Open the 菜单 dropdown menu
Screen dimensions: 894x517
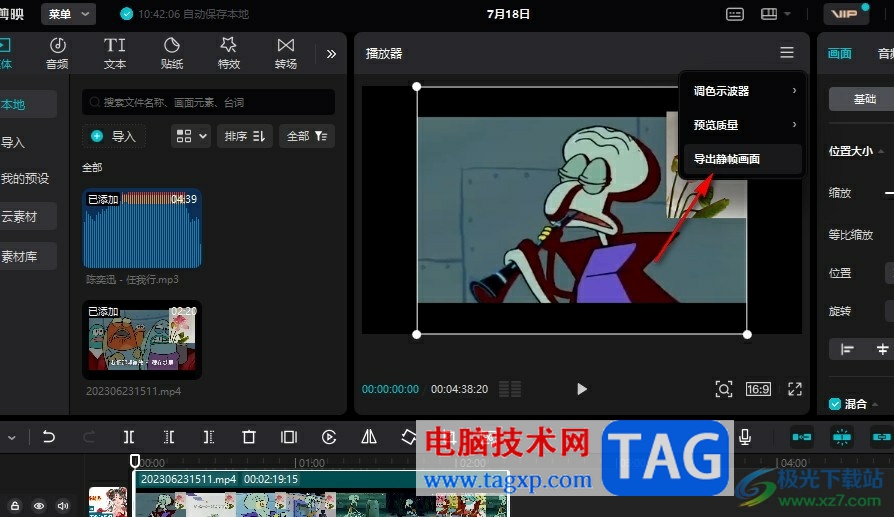[68, 14]
